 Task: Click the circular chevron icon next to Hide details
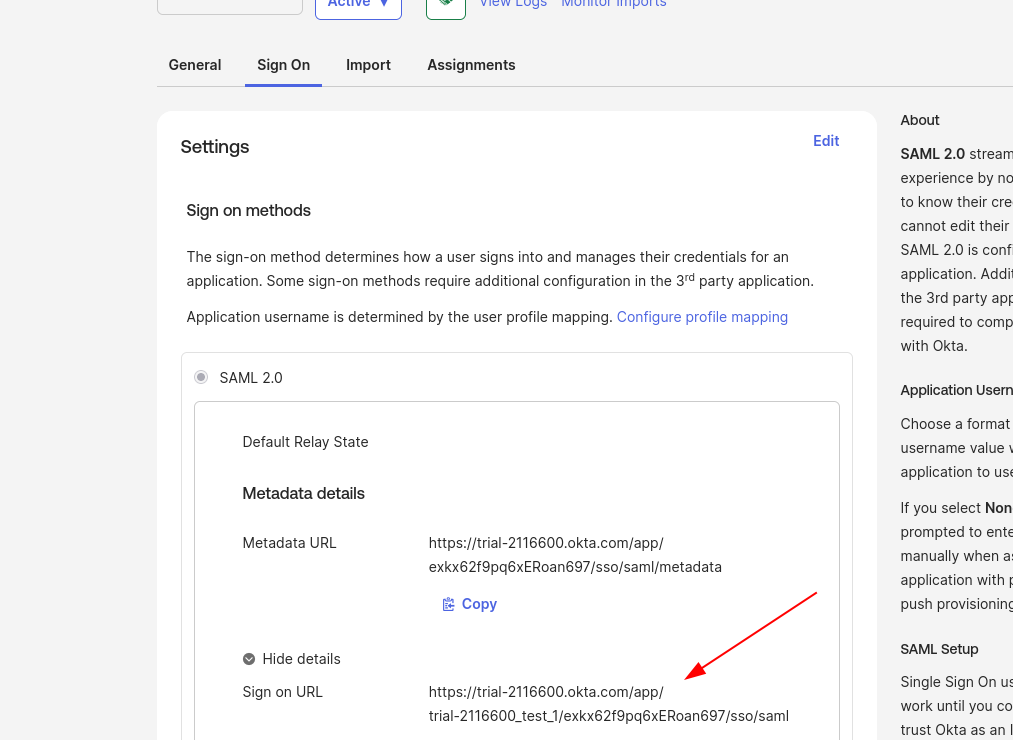pos(249,659)
